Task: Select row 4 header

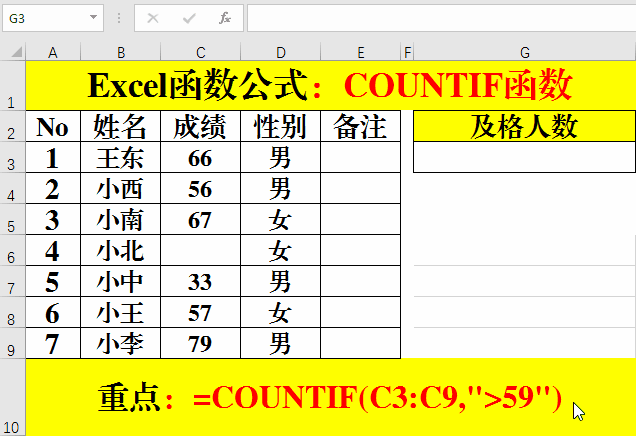Action: point(12,188)
